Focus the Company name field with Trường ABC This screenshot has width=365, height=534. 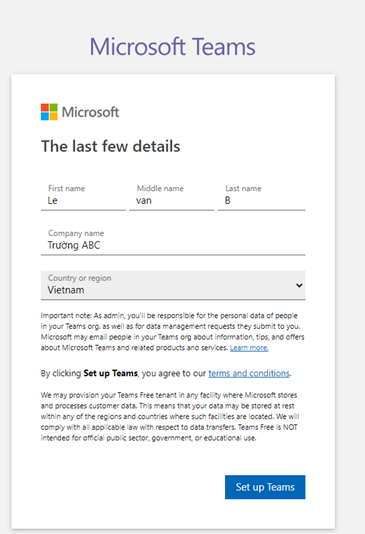[x=173, y=241]
